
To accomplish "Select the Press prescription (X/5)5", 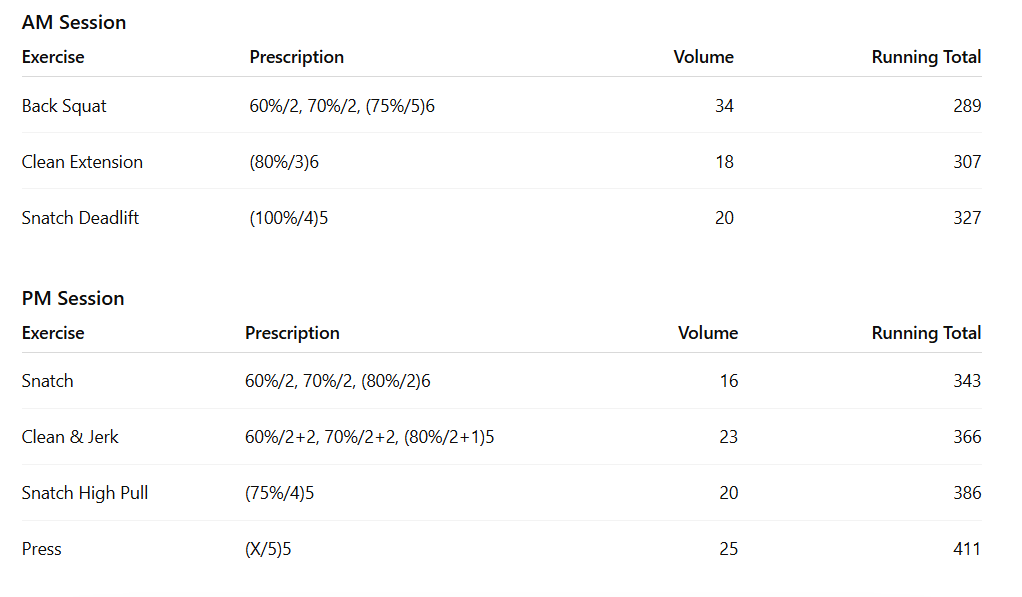I will (x=268, y=549).
